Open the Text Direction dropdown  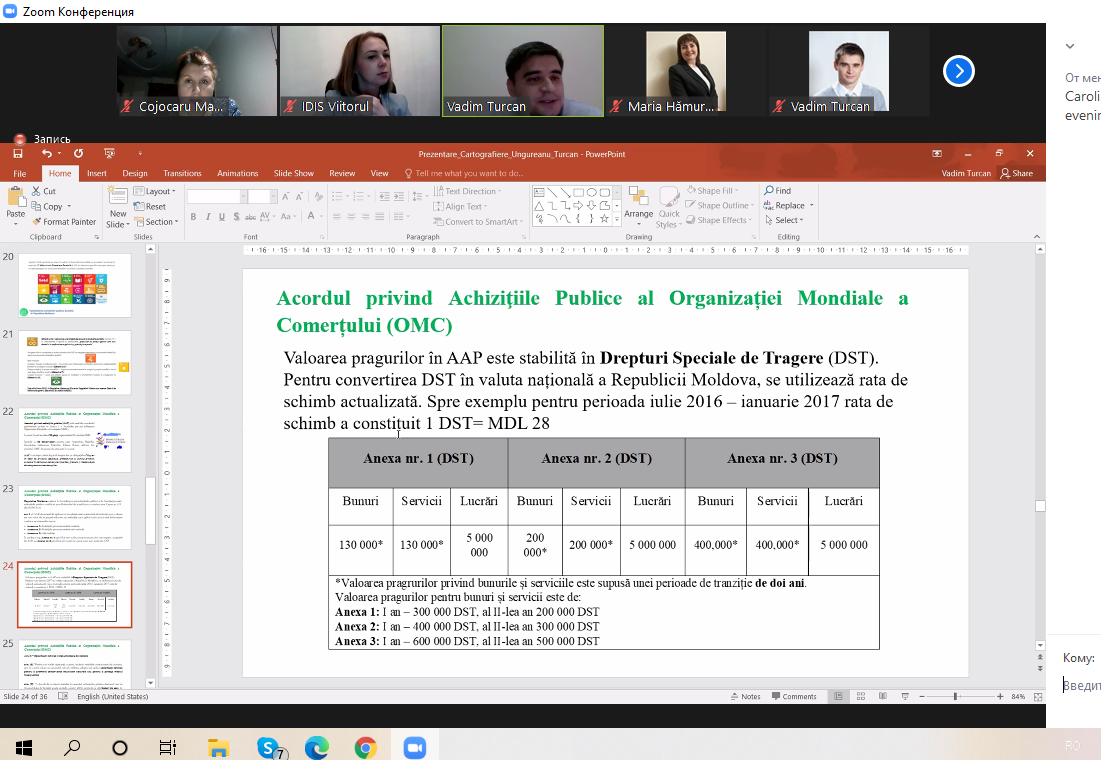tap(467, 191)
